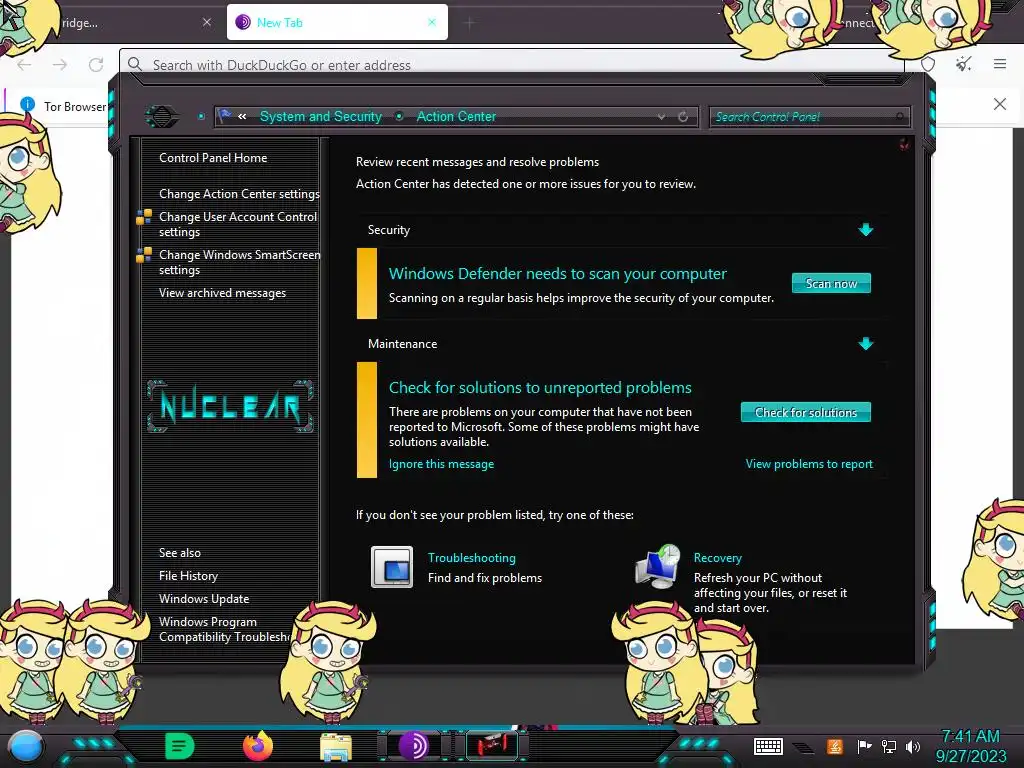The image size is (1024, 768).
Task: Refresh the Control Panel address bar
Action: pyautogui.click(x=683, y=116)
